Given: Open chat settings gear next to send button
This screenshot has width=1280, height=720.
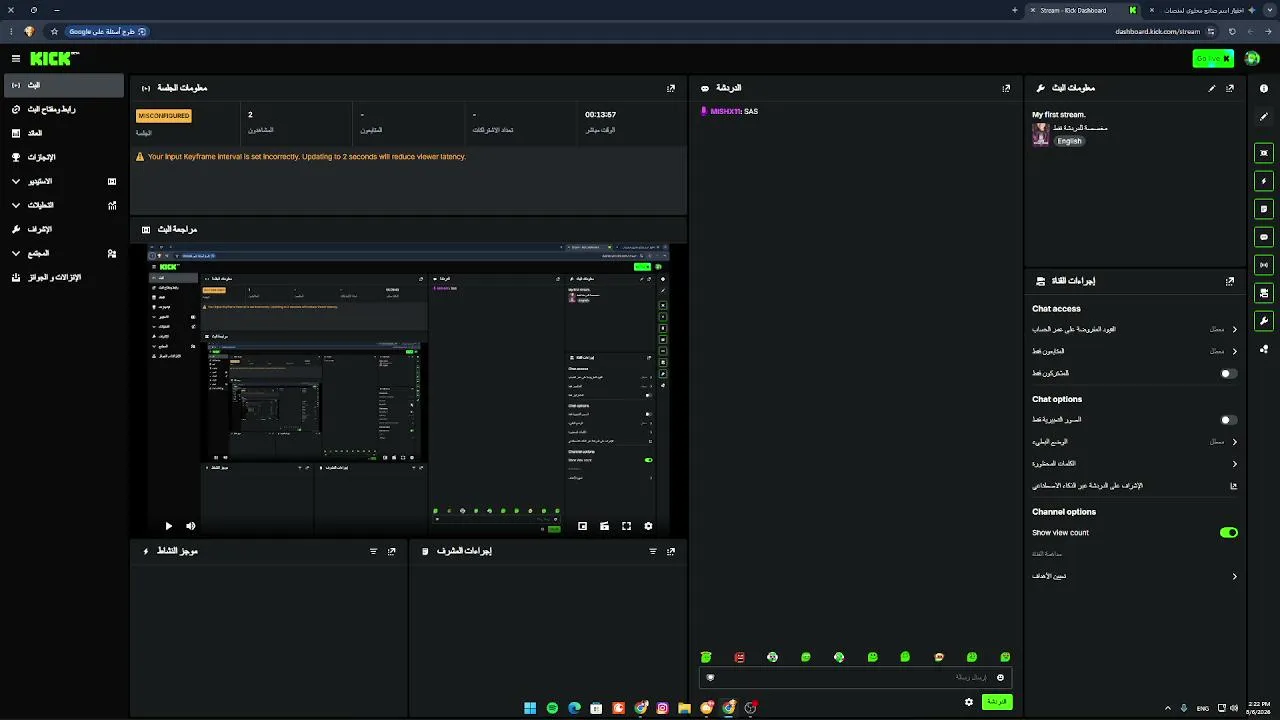Looking at the screenshot, I should pyautogui.click(x=969, y=702).
